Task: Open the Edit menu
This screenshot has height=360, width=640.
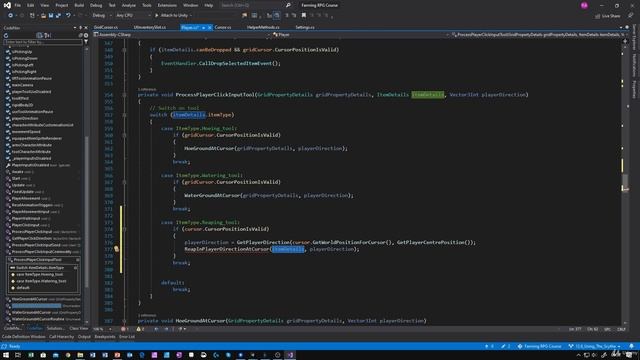Action: tap(31, 5)
